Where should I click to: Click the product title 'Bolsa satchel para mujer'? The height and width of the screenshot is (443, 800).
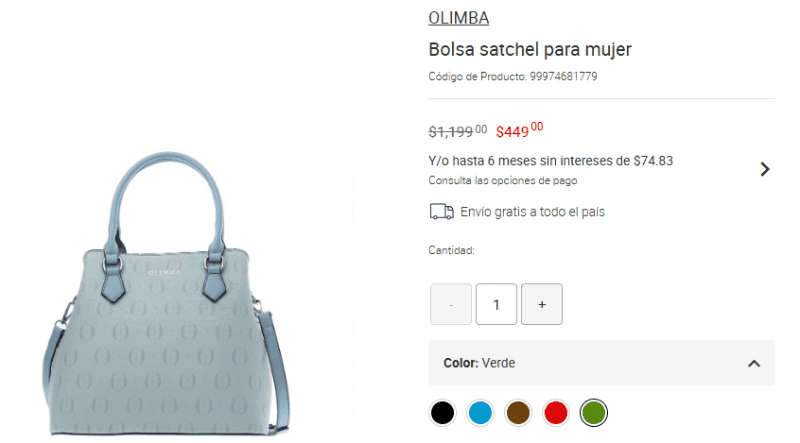(530, 50)
